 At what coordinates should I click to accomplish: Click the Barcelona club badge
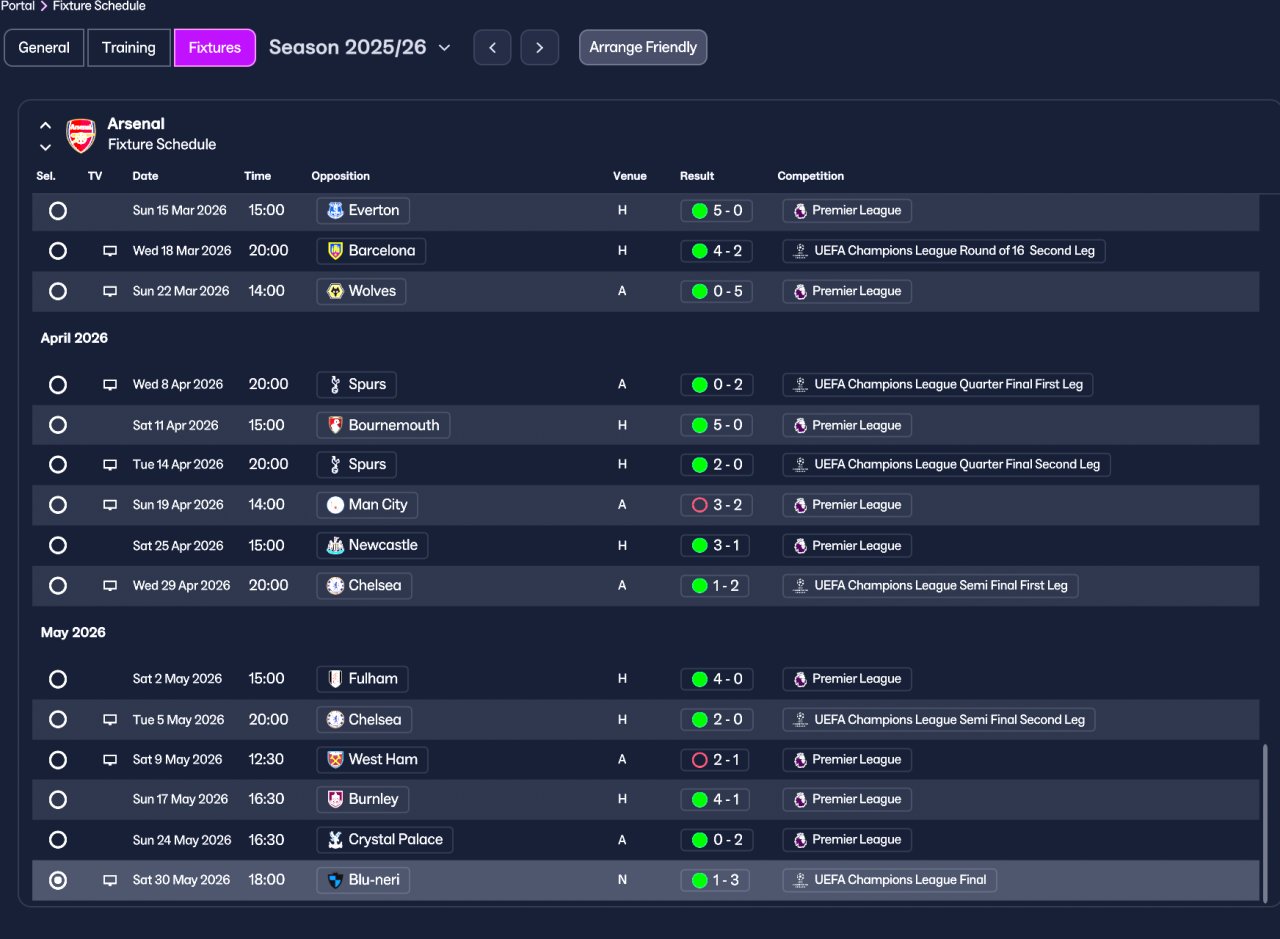(x=335, y=251)
